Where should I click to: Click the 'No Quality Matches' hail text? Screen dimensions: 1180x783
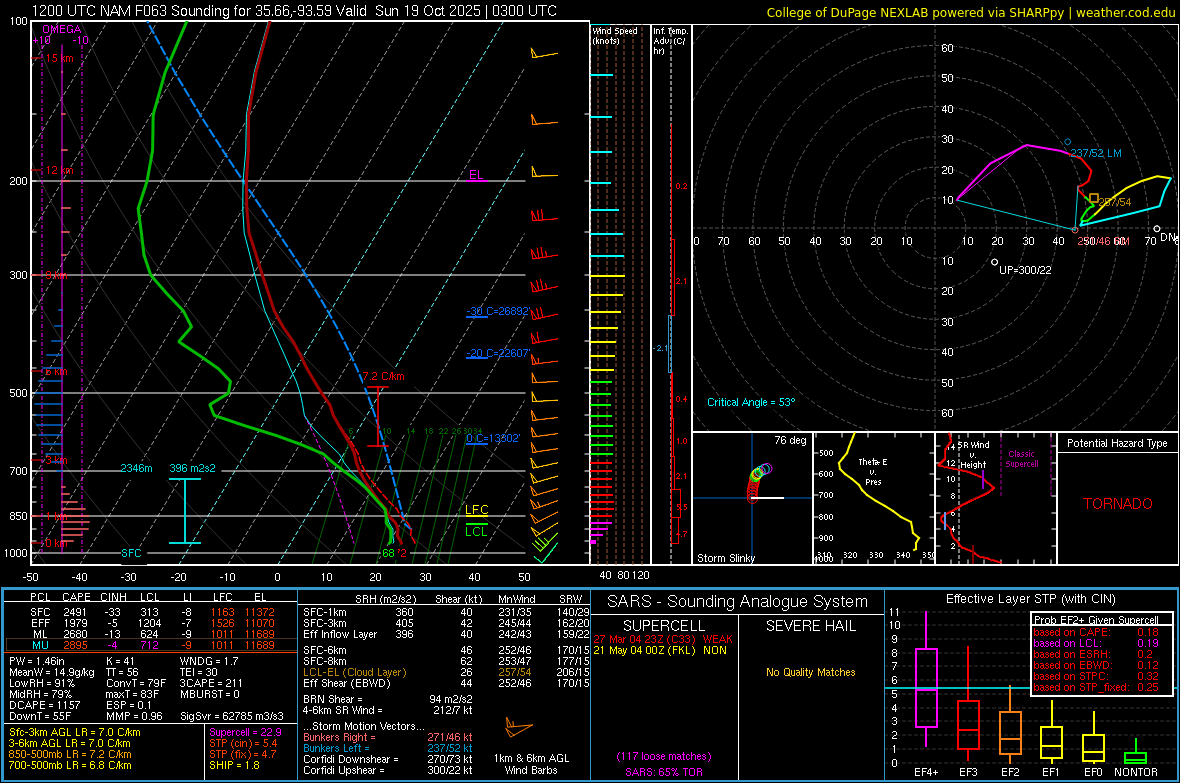click(810, 672)
